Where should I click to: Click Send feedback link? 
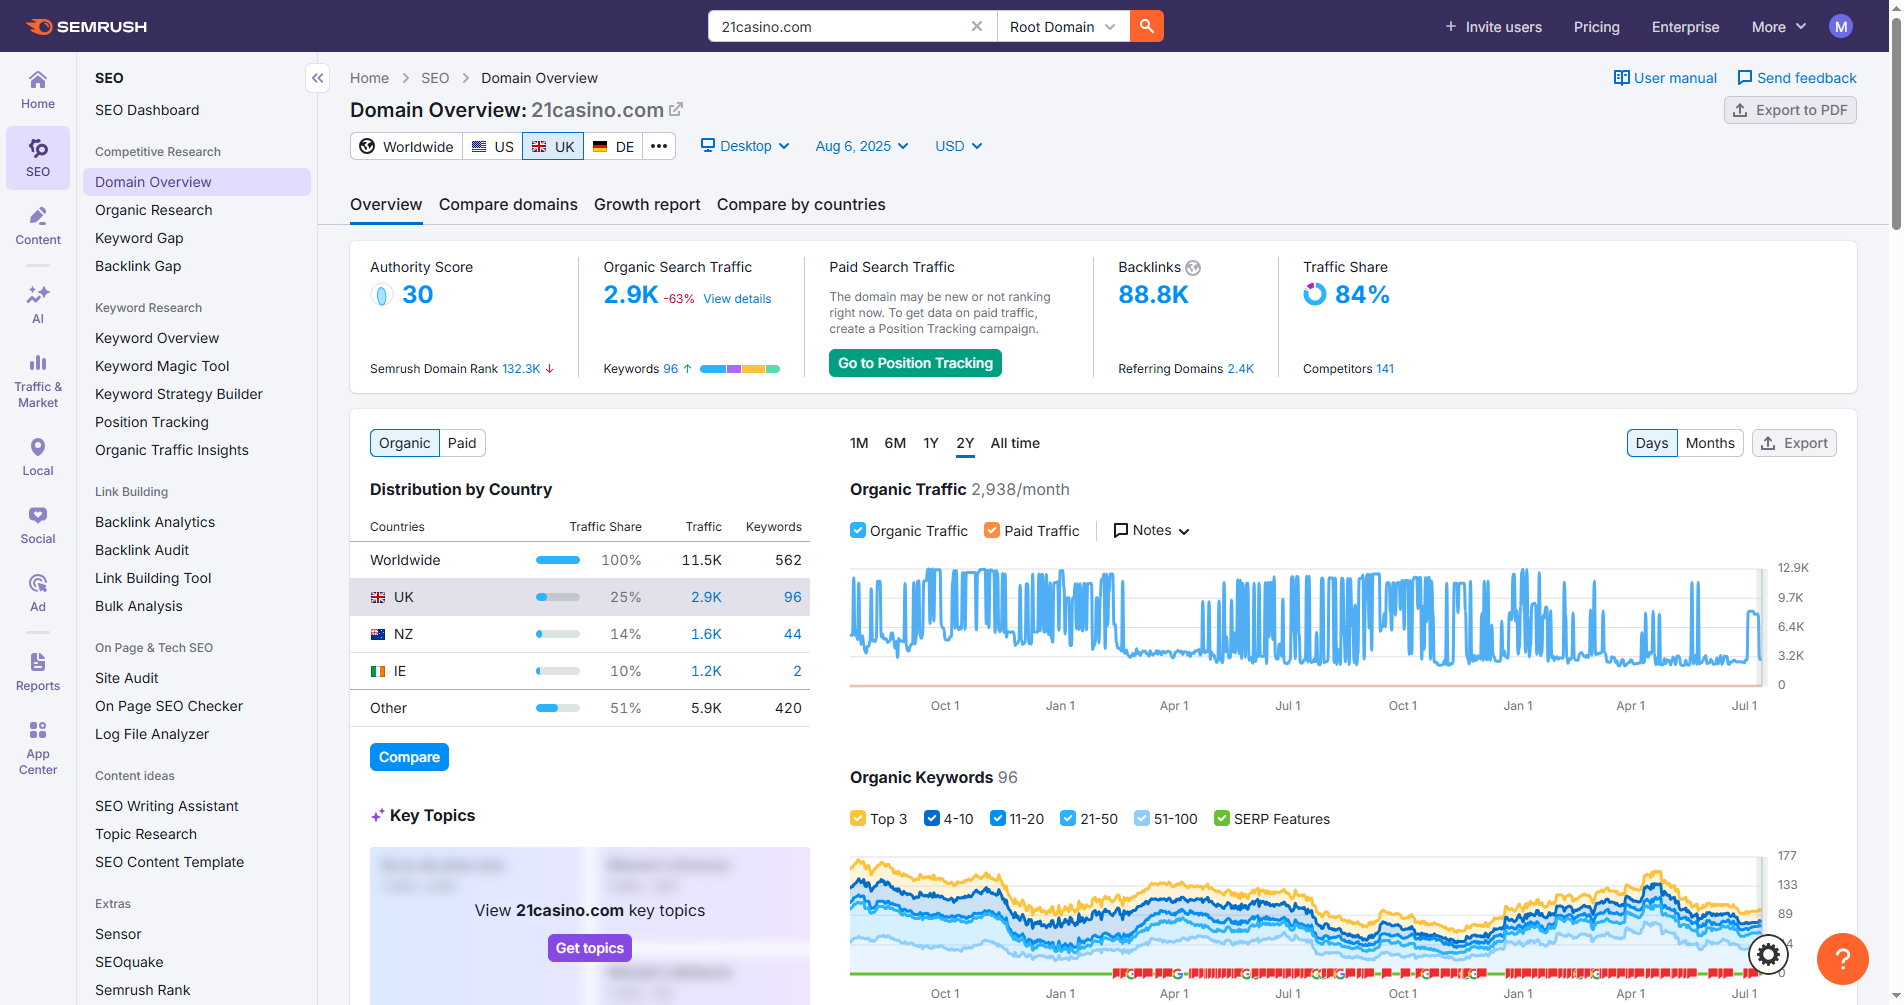(1796, 78)
